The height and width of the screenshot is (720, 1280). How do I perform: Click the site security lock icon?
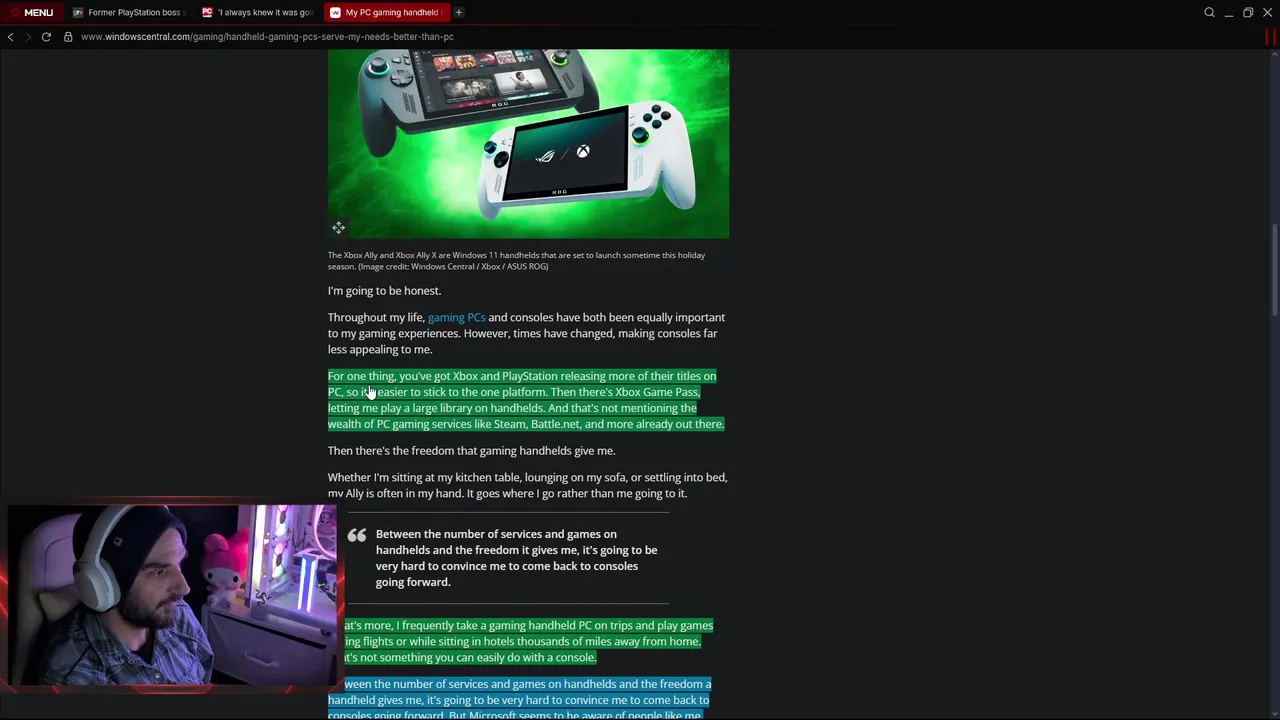click(68, 37)
